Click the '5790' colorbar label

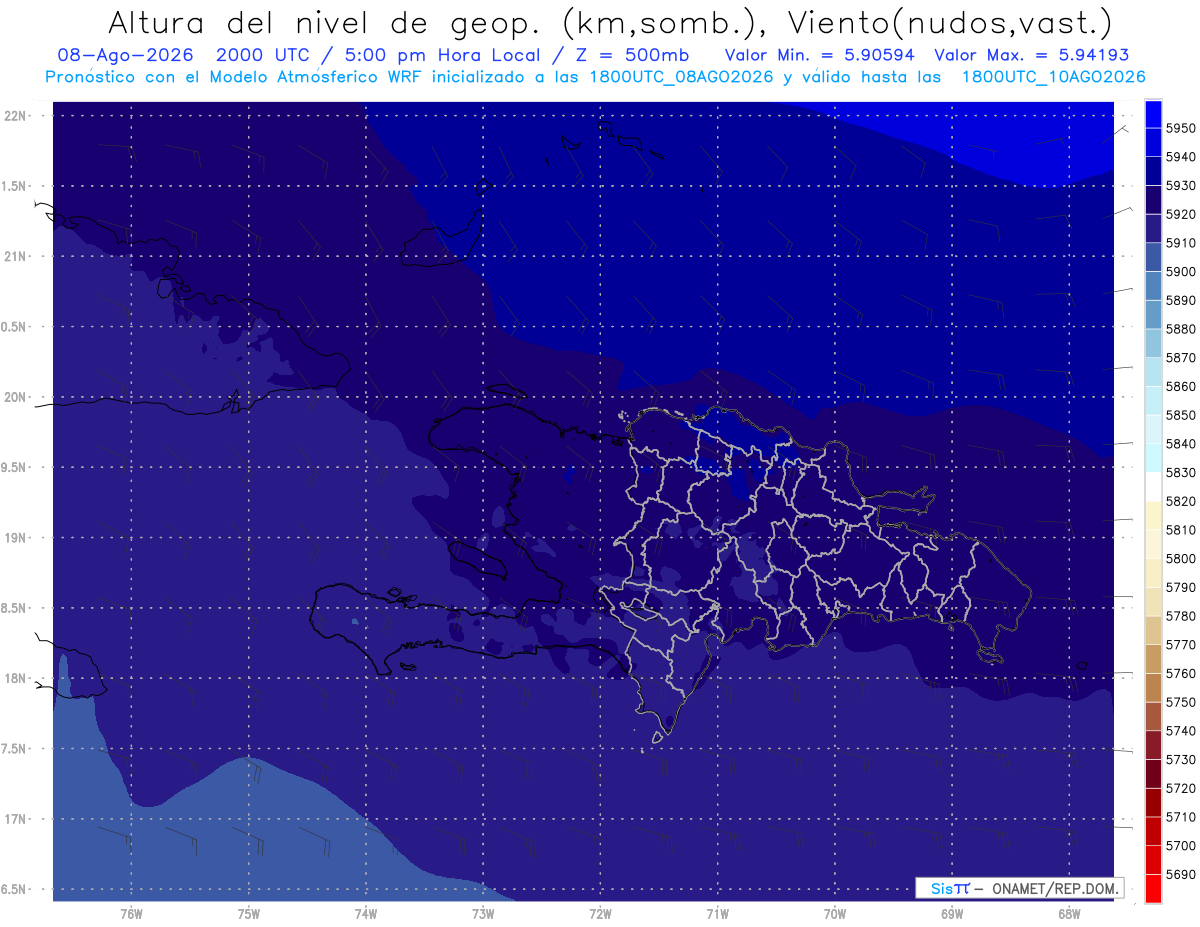(1181, 587)
